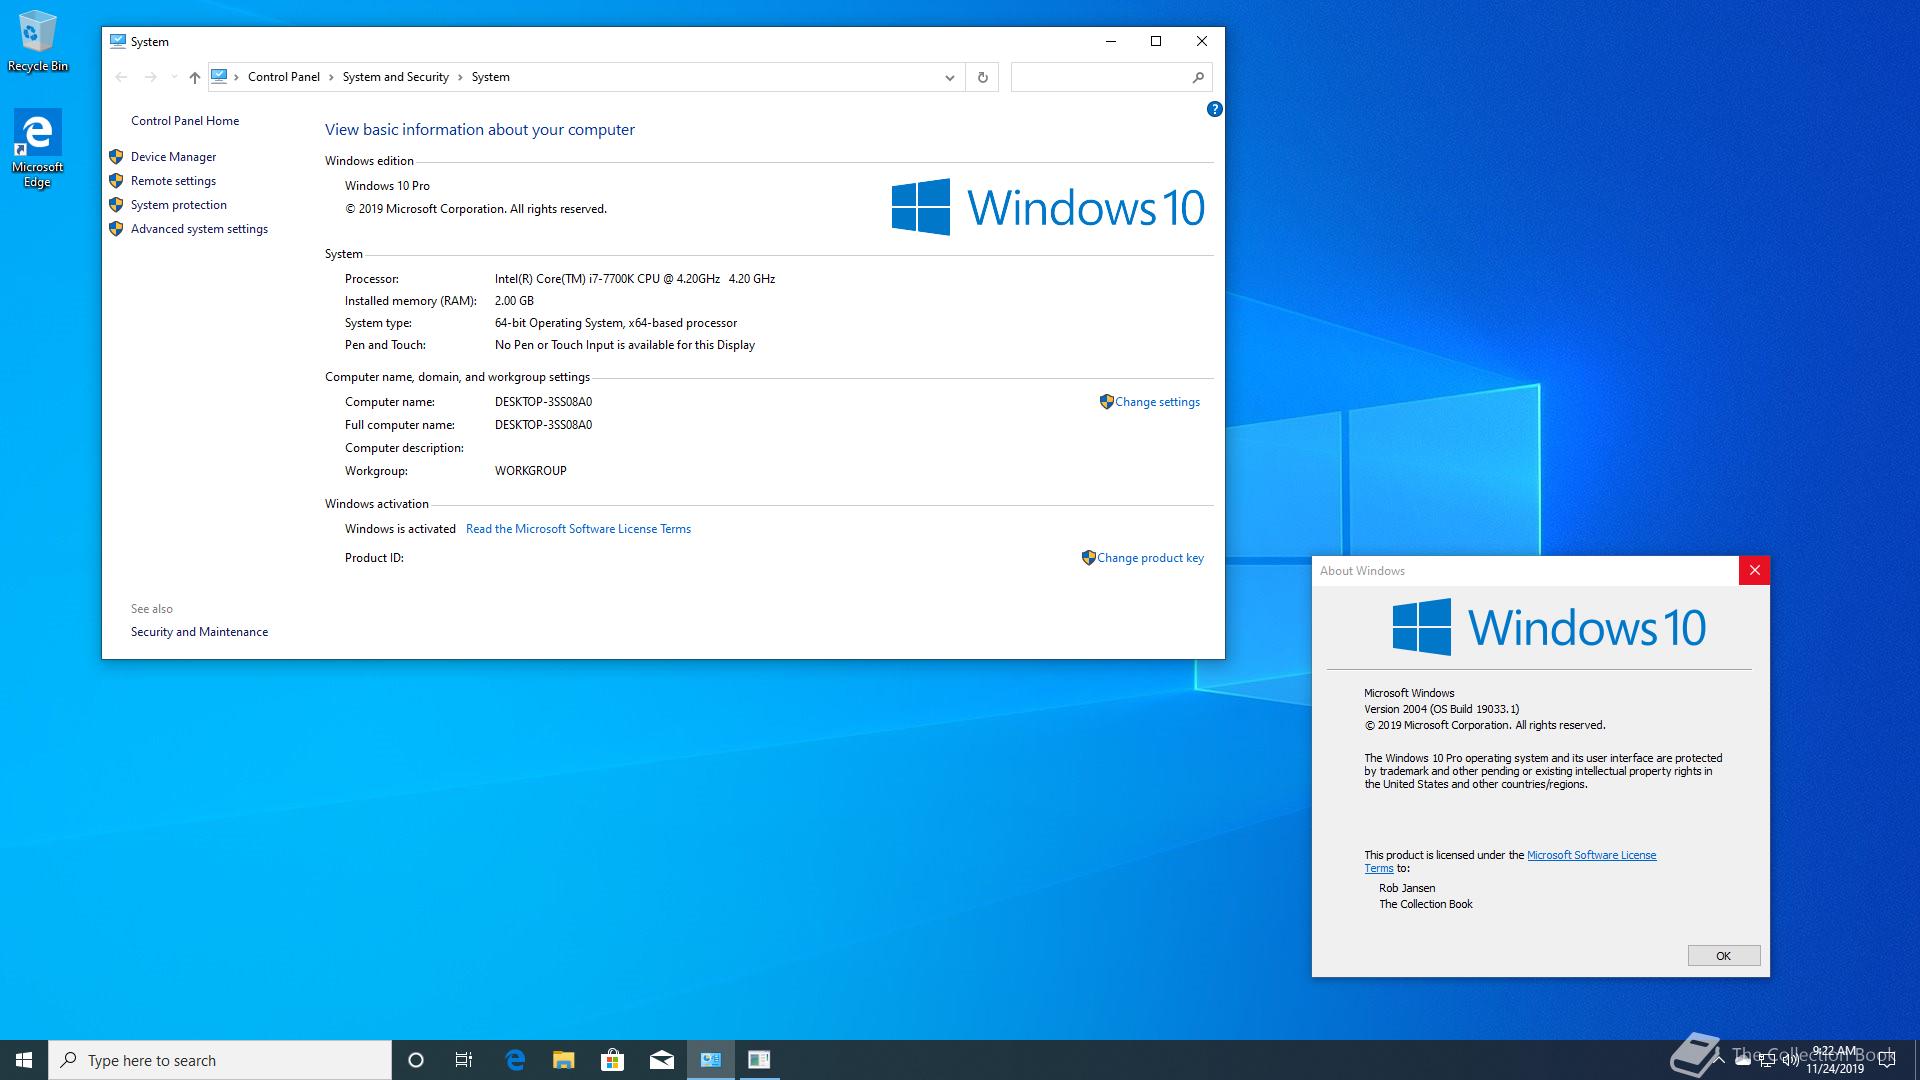This screenshot has height=1080, width=1920.
Task: Select System and Security breadcrumb
Action: pyautogui.click(x=395, y=77)
